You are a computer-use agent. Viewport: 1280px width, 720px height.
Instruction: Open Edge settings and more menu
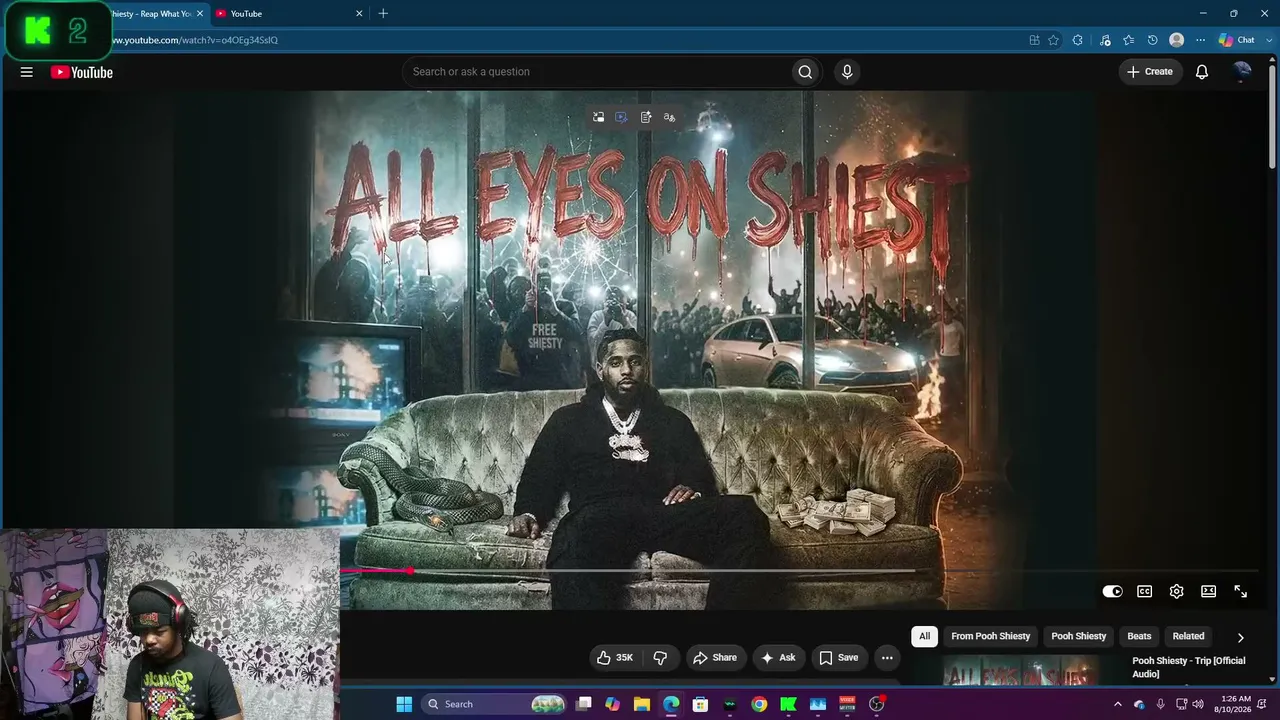1200,40
